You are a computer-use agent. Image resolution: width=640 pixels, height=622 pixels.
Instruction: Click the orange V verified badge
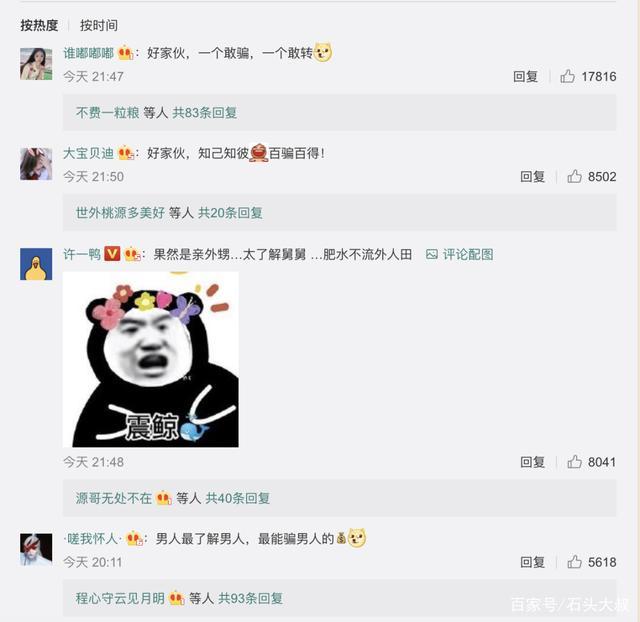(112, 254)
